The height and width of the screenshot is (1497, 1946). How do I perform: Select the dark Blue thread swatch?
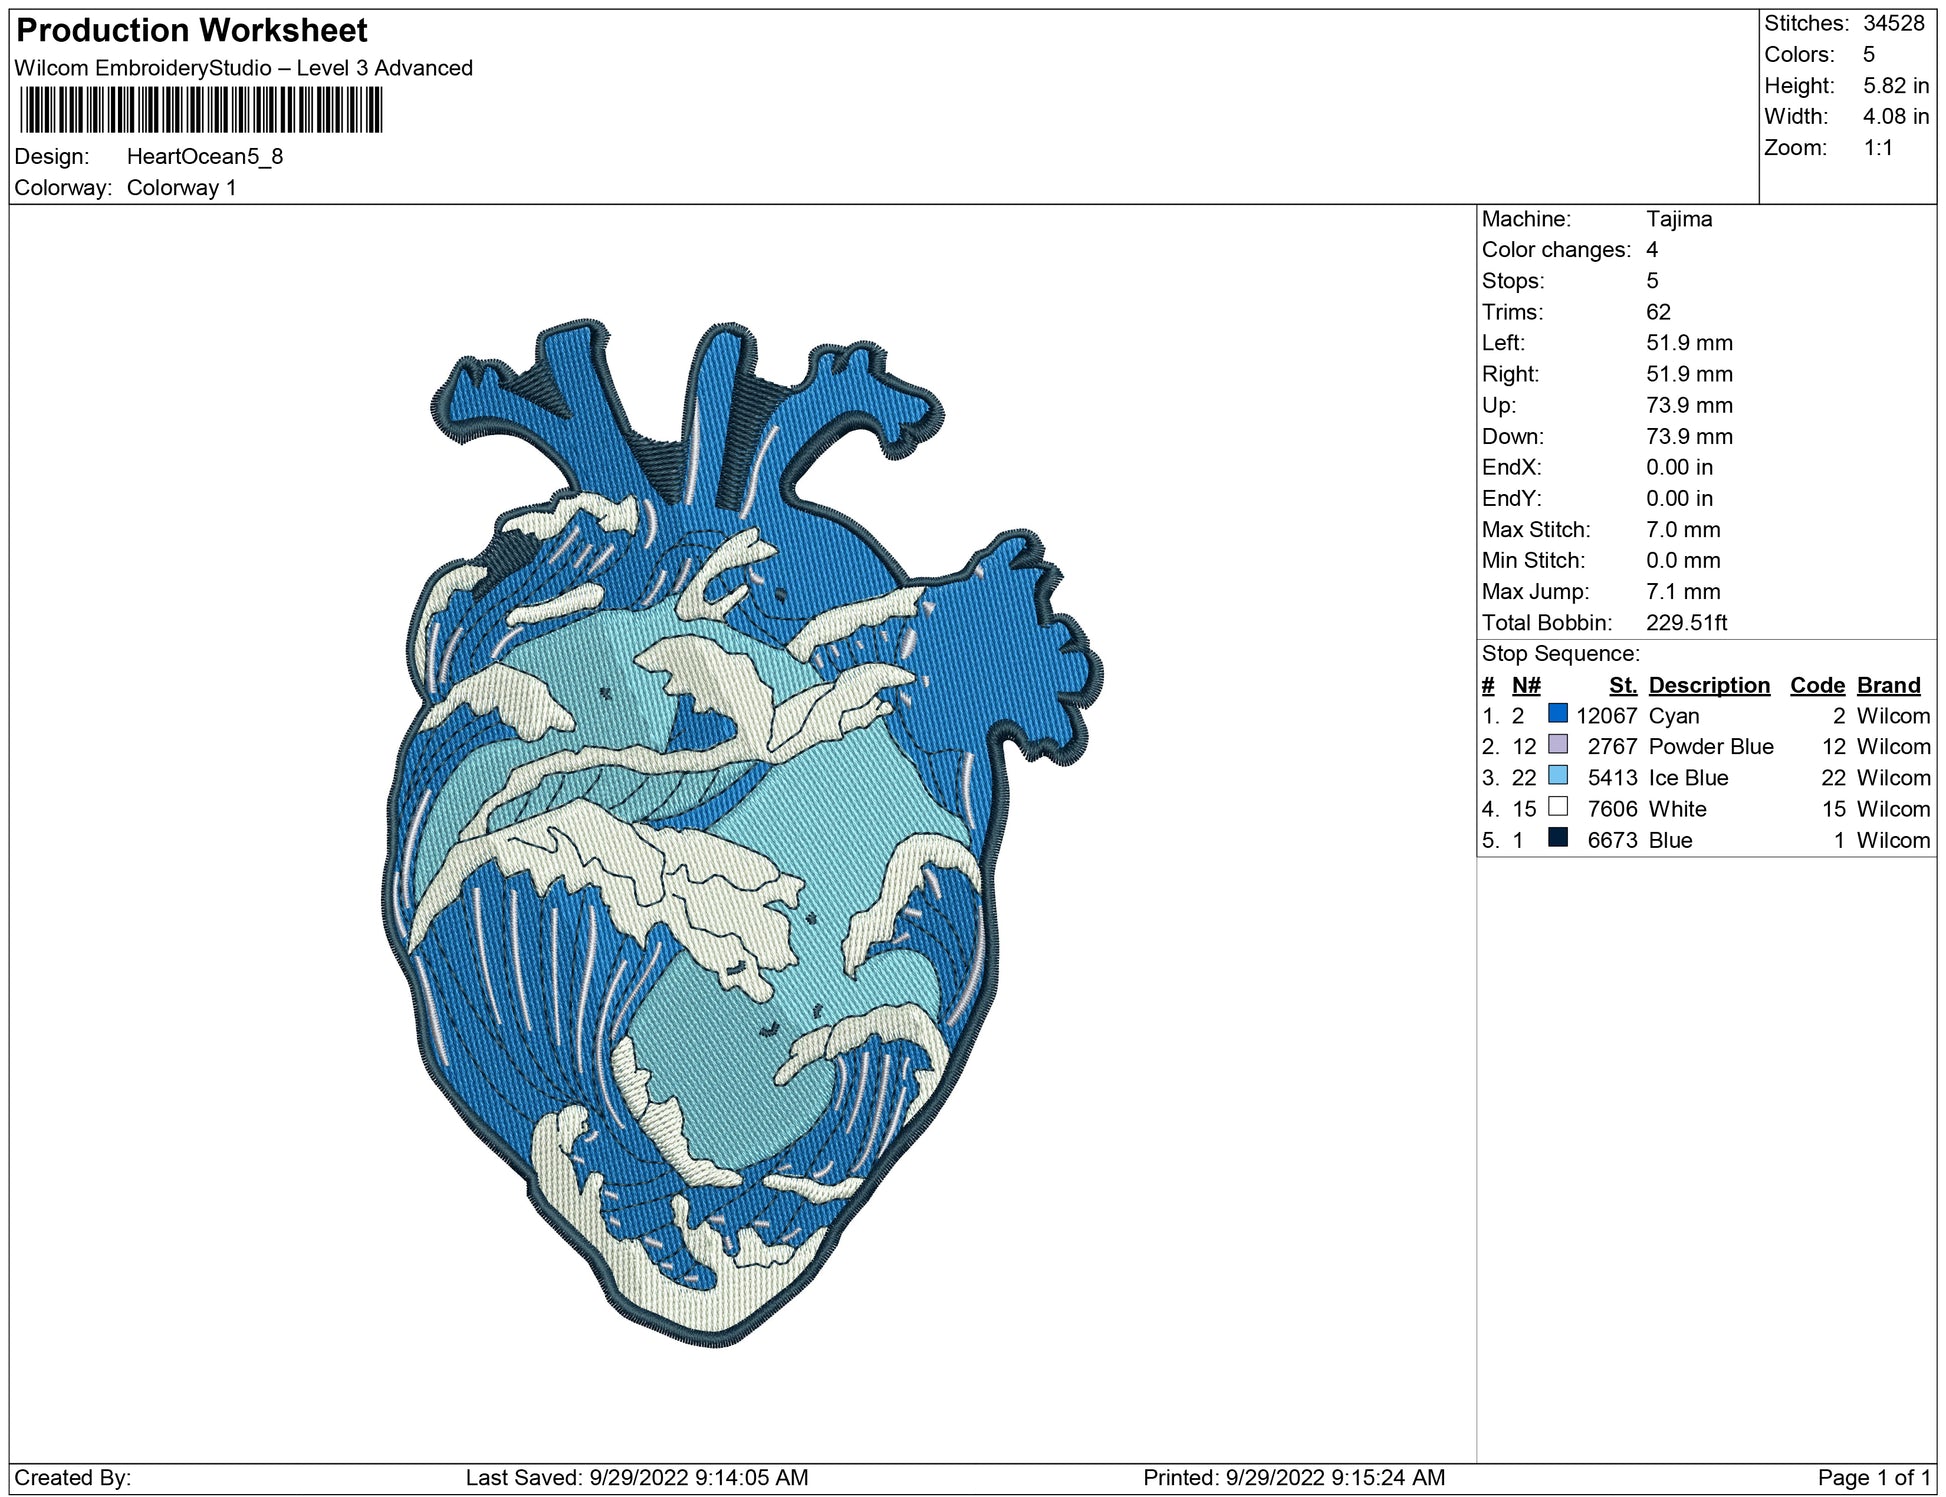tap(1557, 837)
